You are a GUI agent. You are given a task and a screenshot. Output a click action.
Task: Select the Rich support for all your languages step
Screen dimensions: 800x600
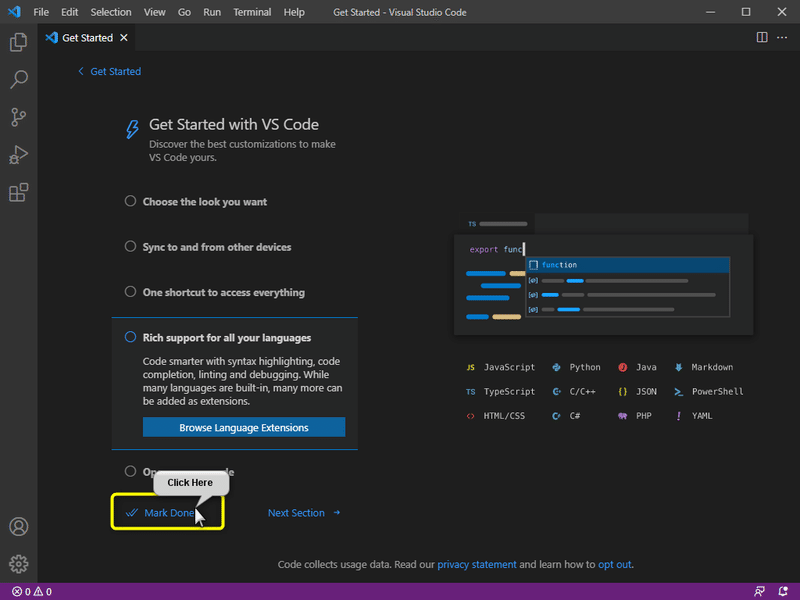226,337
